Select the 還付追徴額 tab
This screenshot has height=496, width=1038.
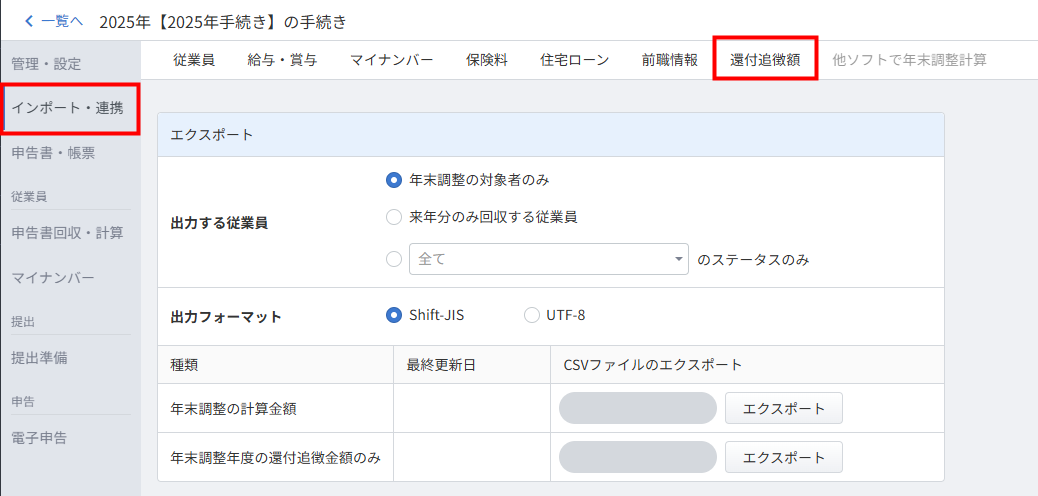point(766,60)
